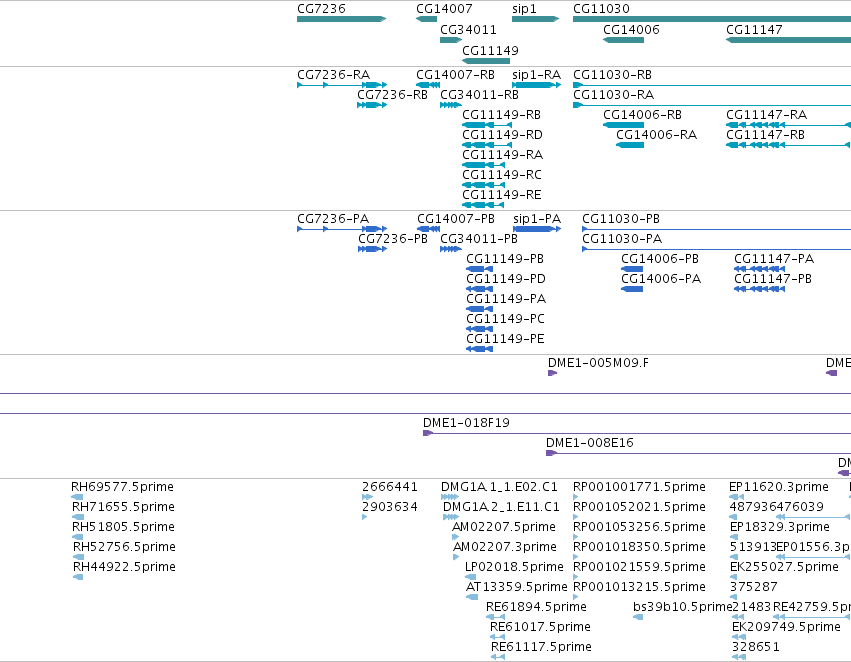Click the 2903634 feature label
851x662 pixels.
point(390,507)
